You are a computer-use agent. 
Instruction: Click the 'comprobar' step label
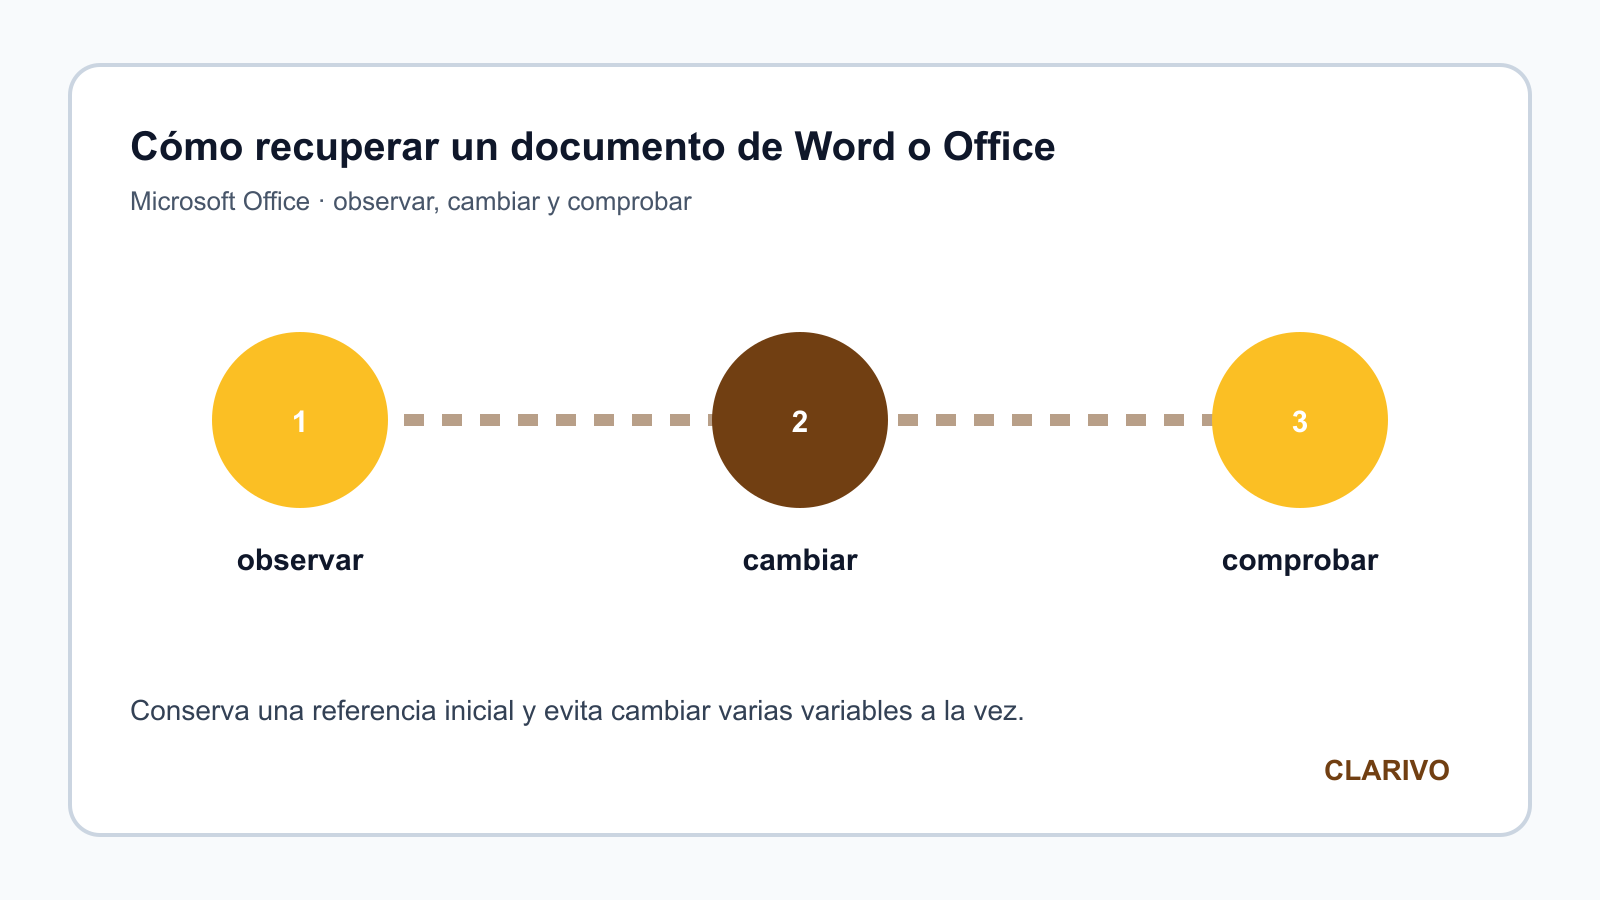click(1300, 561)
